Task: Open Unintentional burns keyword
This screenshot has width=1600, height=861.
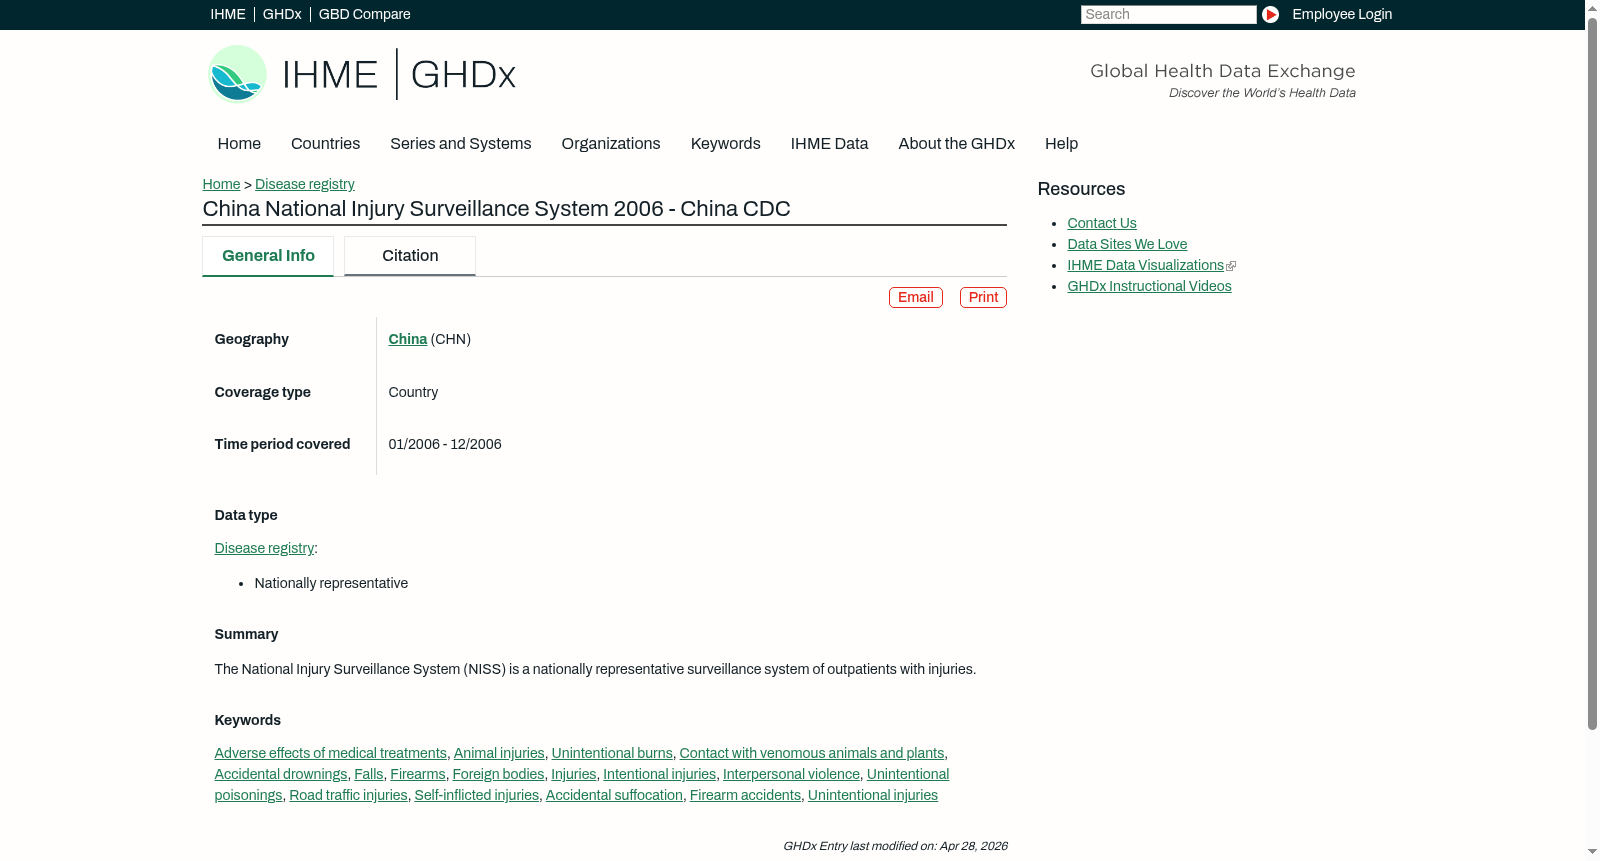Action: click(x=612, y=753)
